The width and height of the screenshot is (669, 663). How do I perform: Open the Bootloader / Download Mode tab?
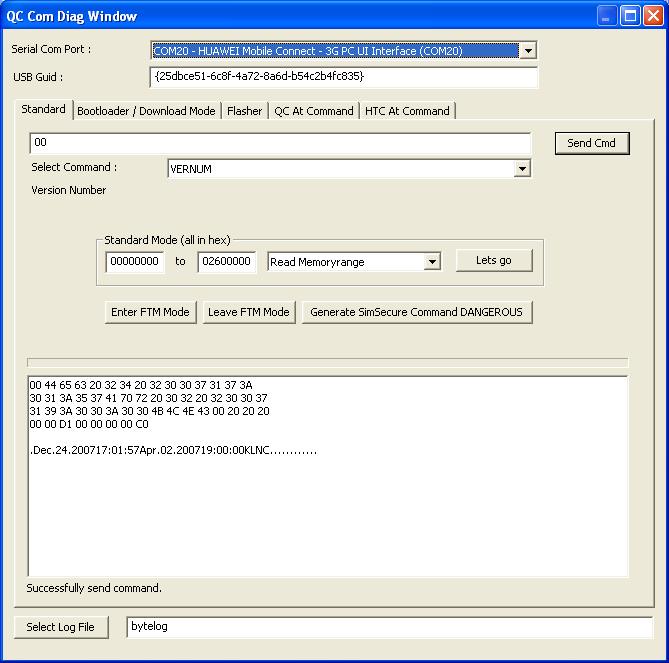146,111
